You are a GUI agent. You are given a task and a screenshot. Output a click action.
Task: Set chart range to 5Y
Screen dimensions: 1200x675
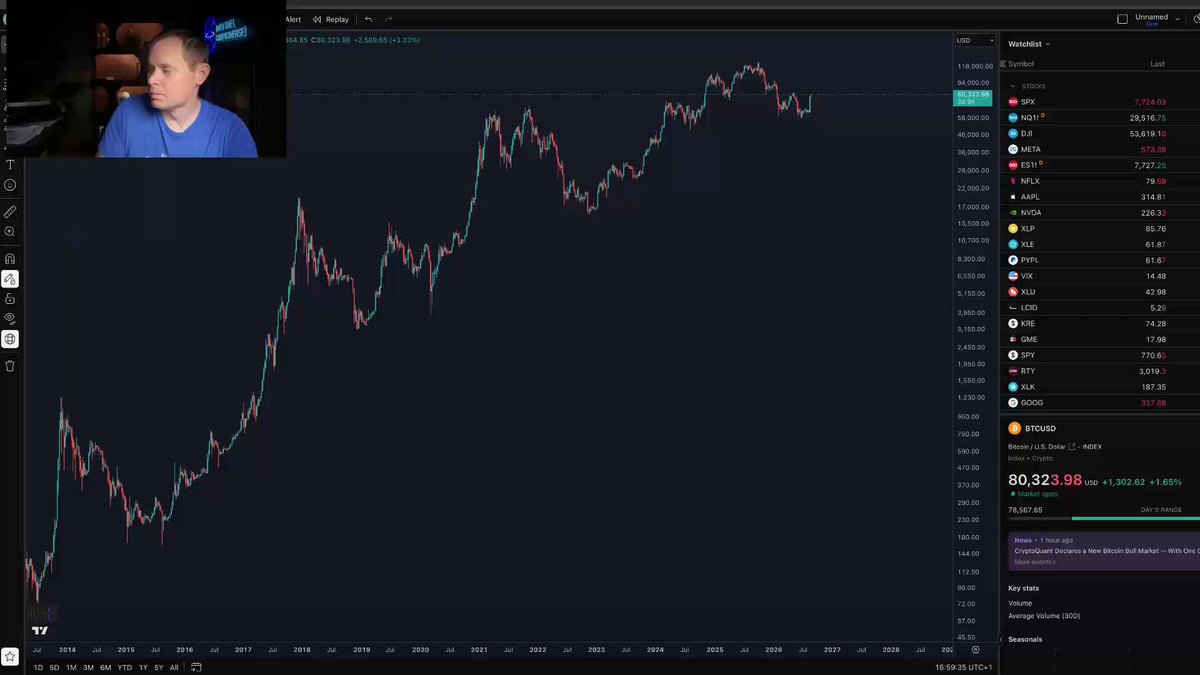(159, 667)
